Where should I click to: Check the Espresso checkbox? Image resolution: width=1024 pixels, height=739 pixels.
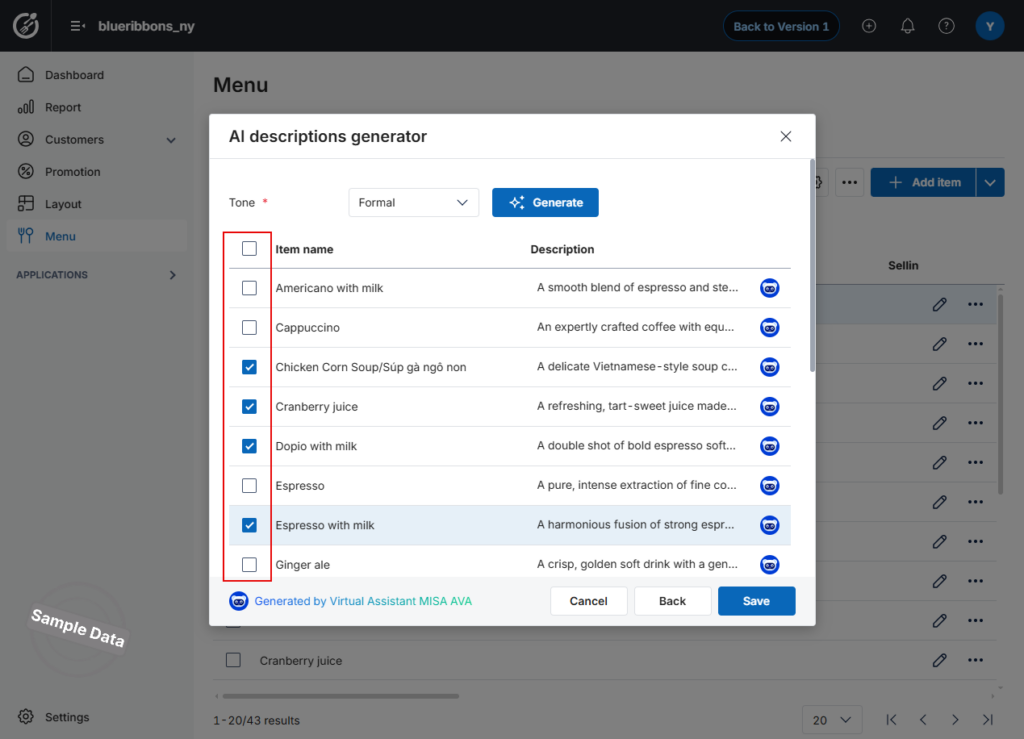pyautogui.click(x=249, y=486)
